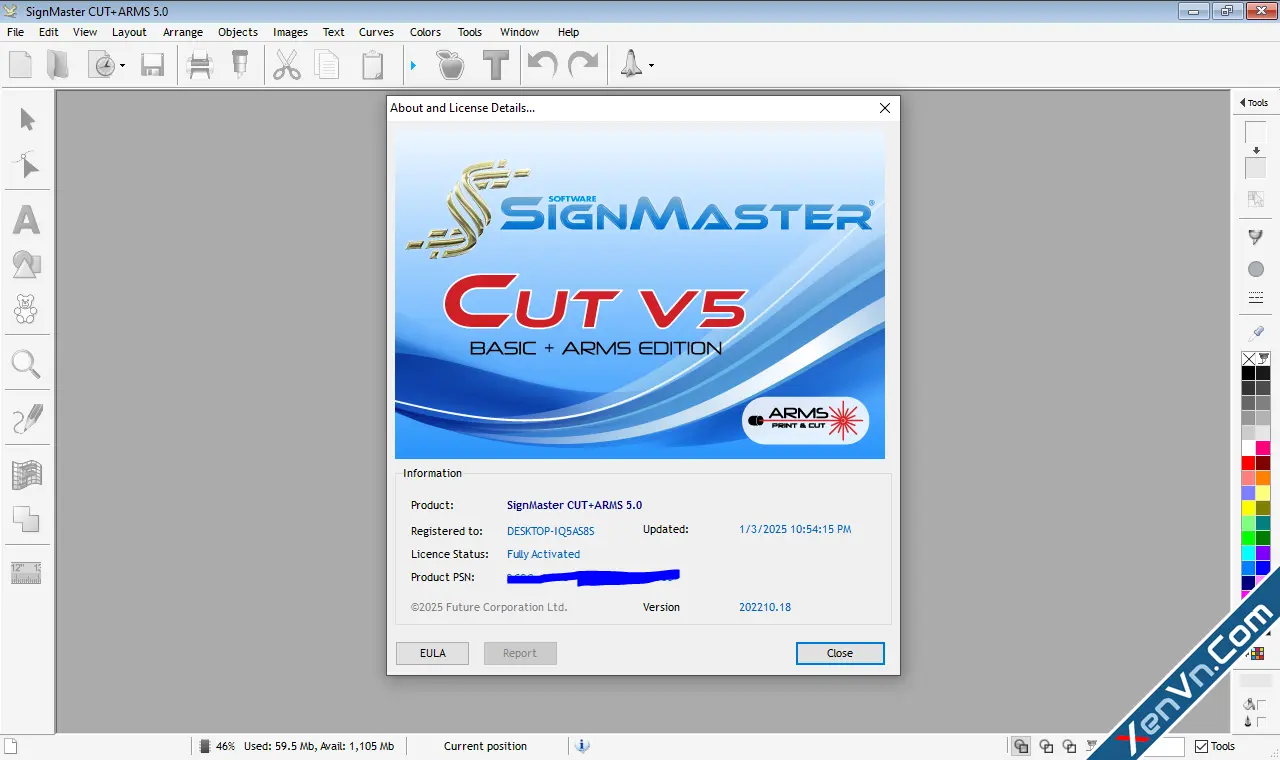1280x760 pixels.
Task: Select the pen drawing tool
Action: (x=27, y=418)
